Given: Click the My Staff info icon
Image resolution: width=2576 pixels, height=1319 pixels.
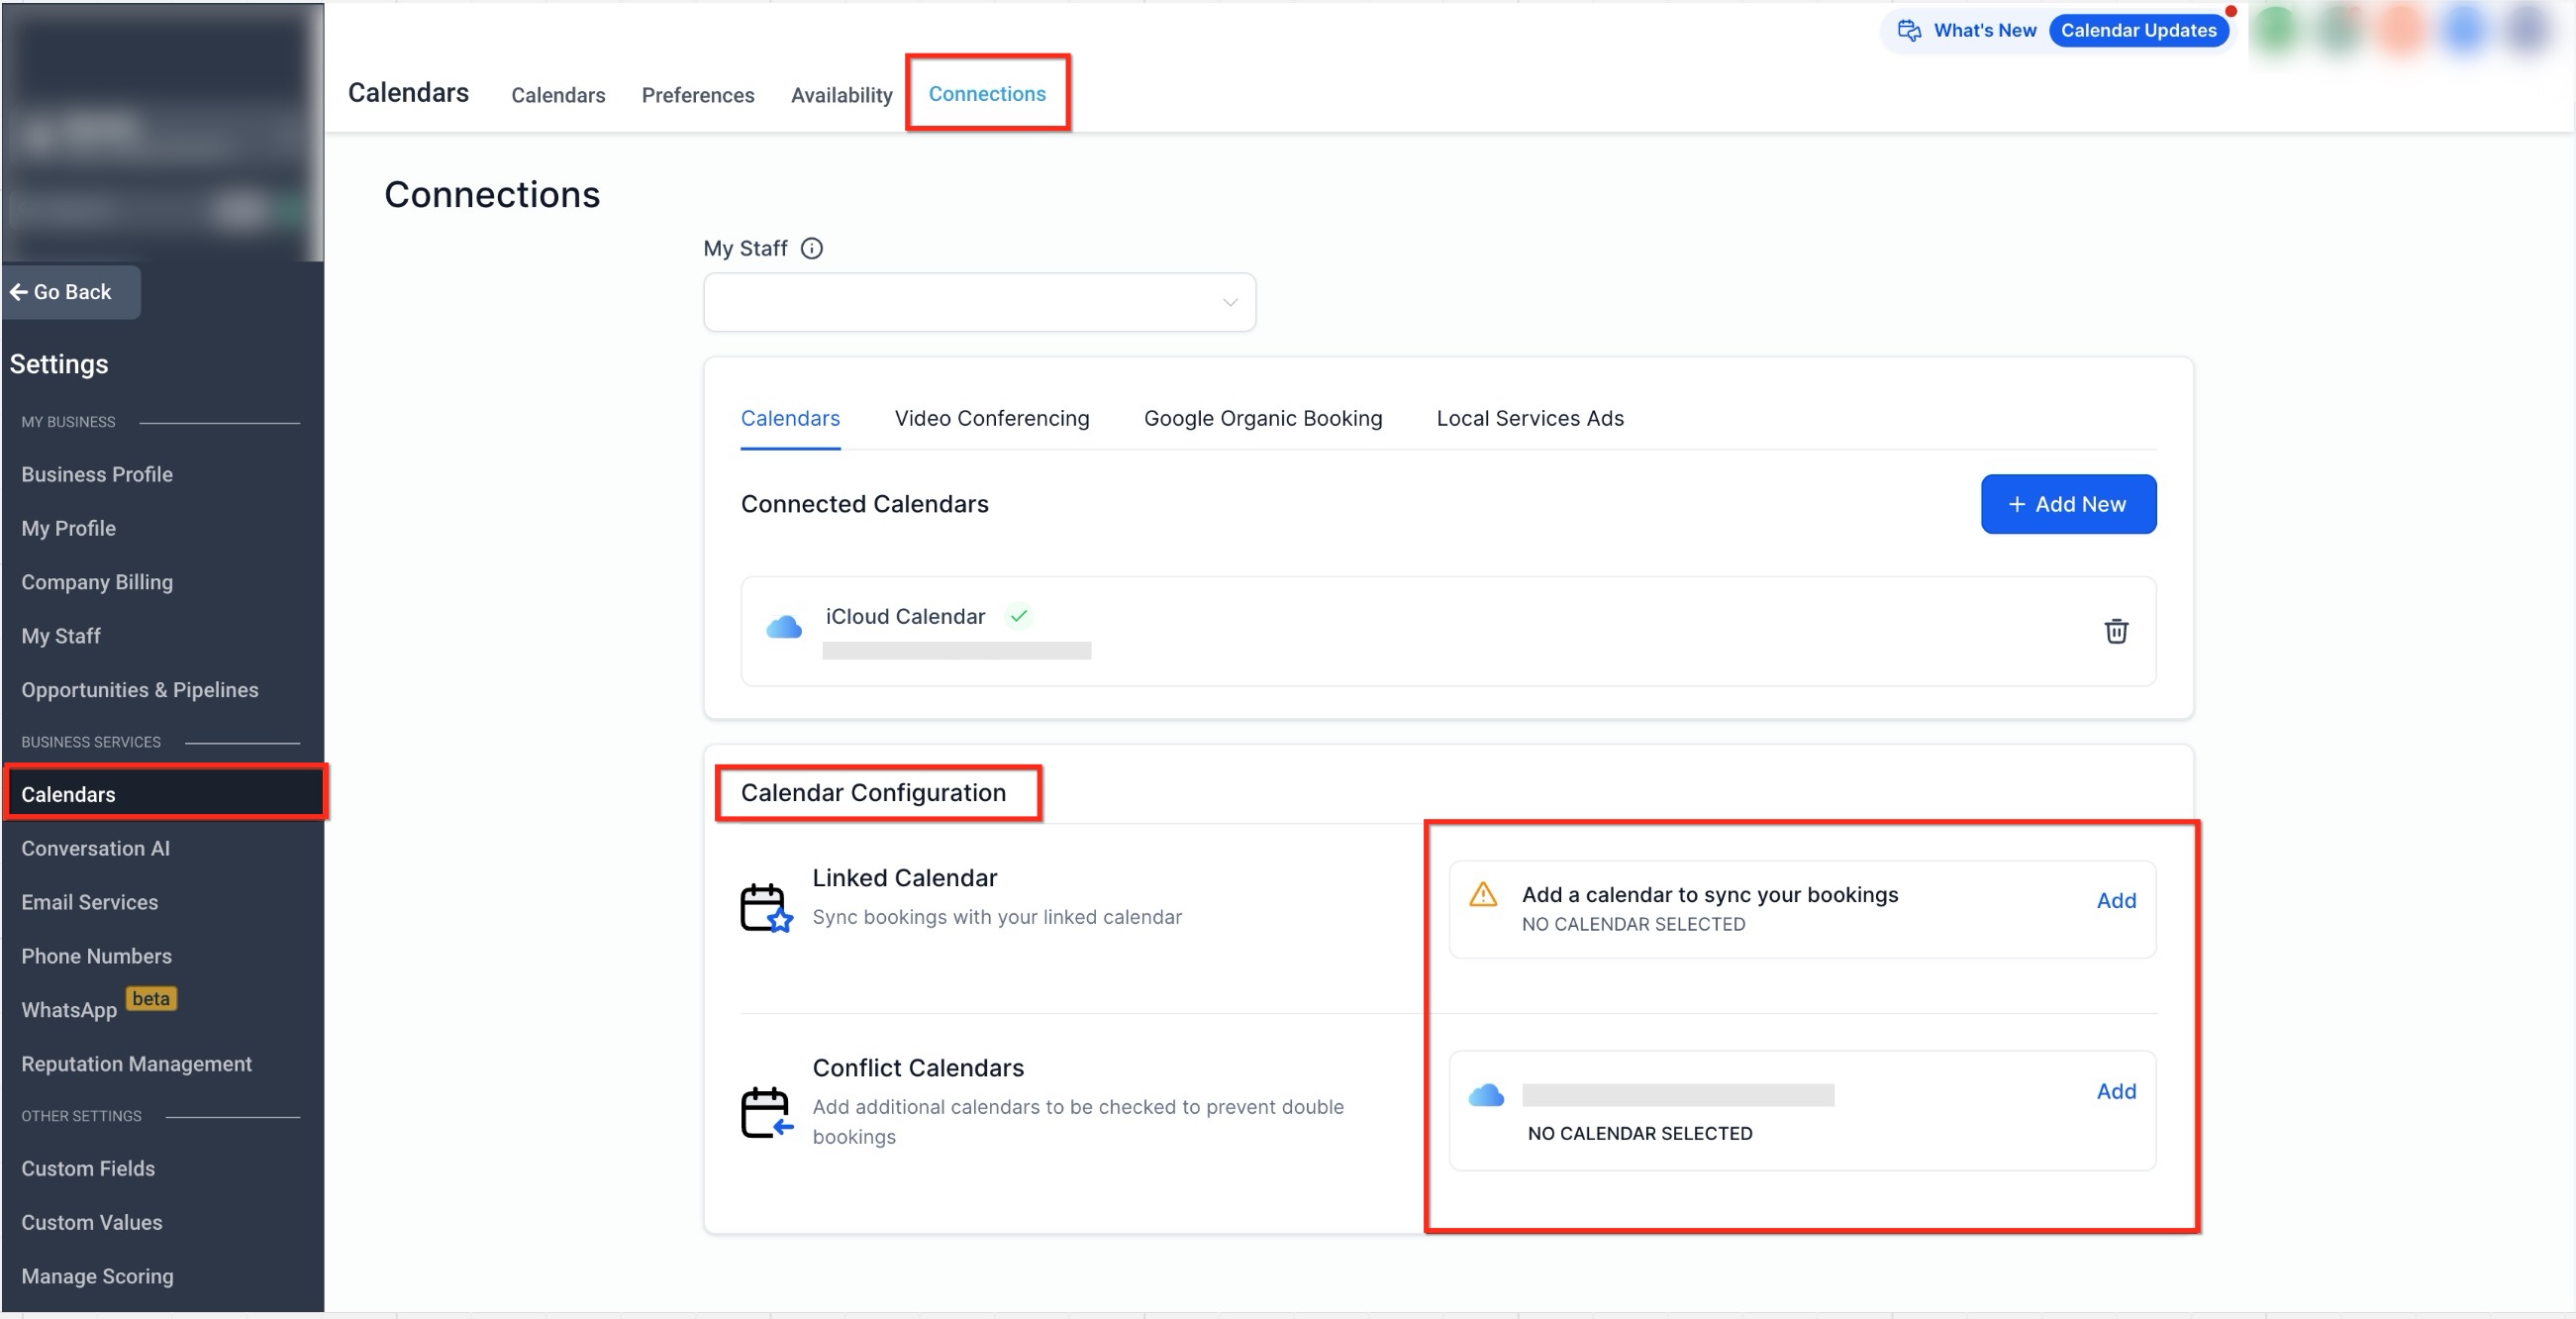Looking at the screenshot, I should click(812, 248).
